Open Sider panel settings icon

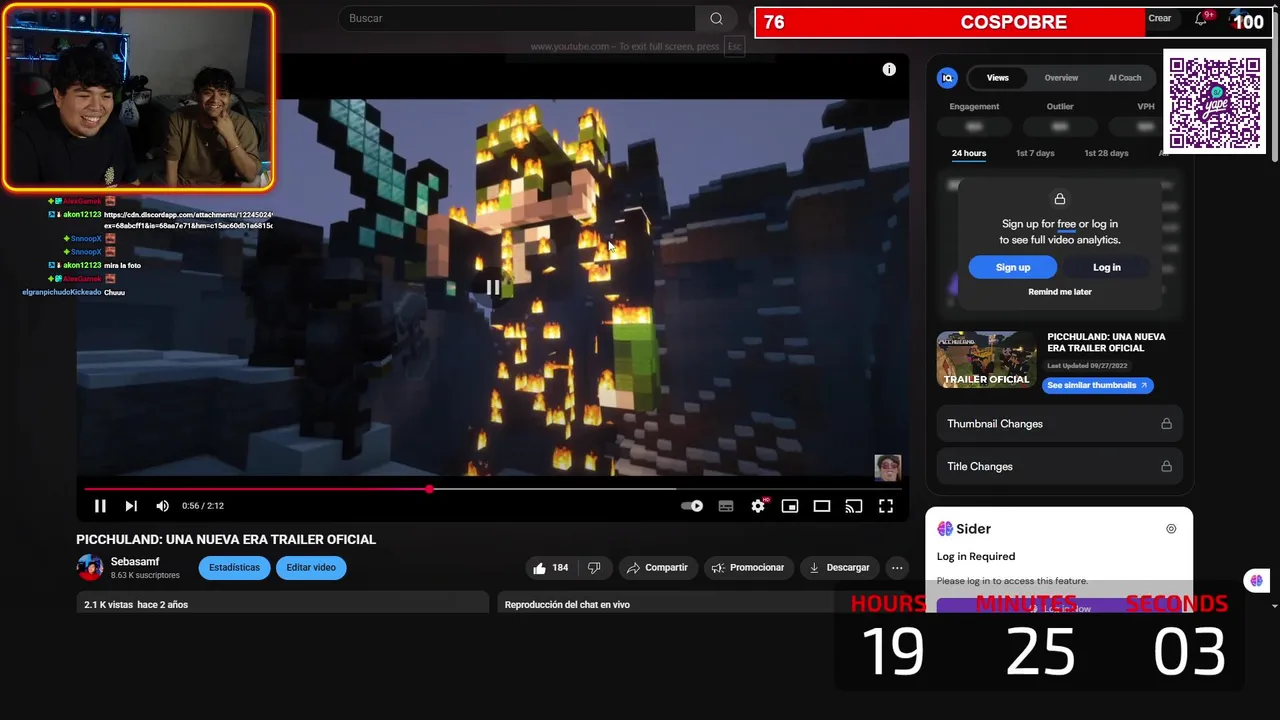[x=1171, y=529]
